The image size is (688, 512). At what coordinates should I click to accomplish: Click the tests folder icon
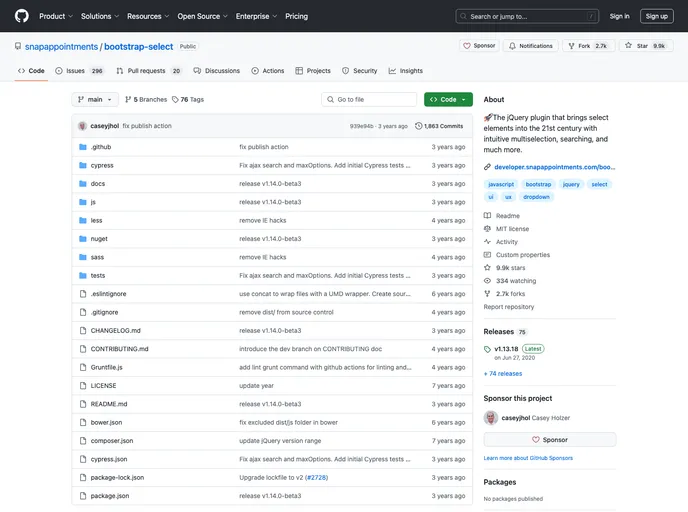(82, 276)
